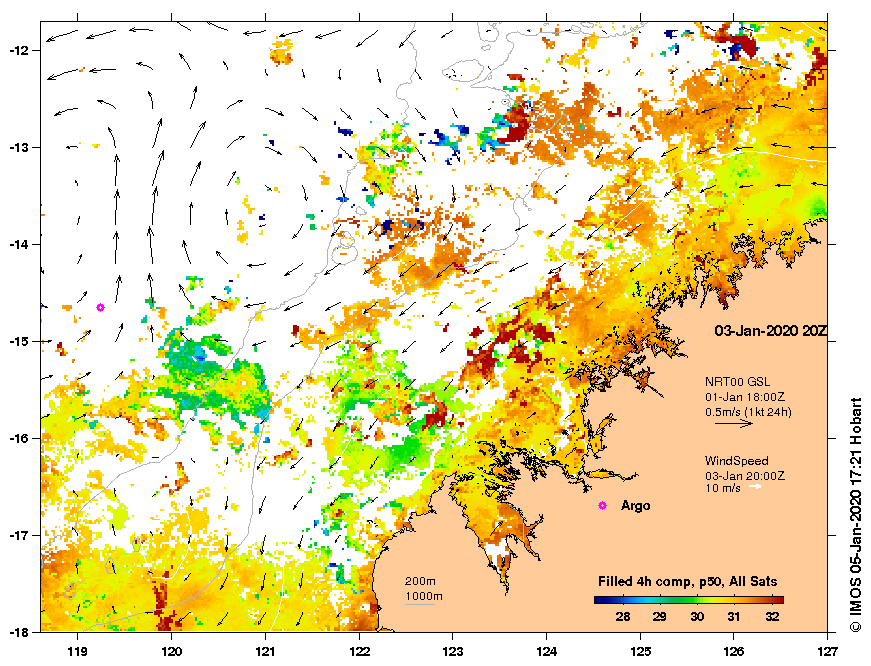Click latitude axis label -15
The width and height of the screenshot is (871, 666).
point(18,342)
